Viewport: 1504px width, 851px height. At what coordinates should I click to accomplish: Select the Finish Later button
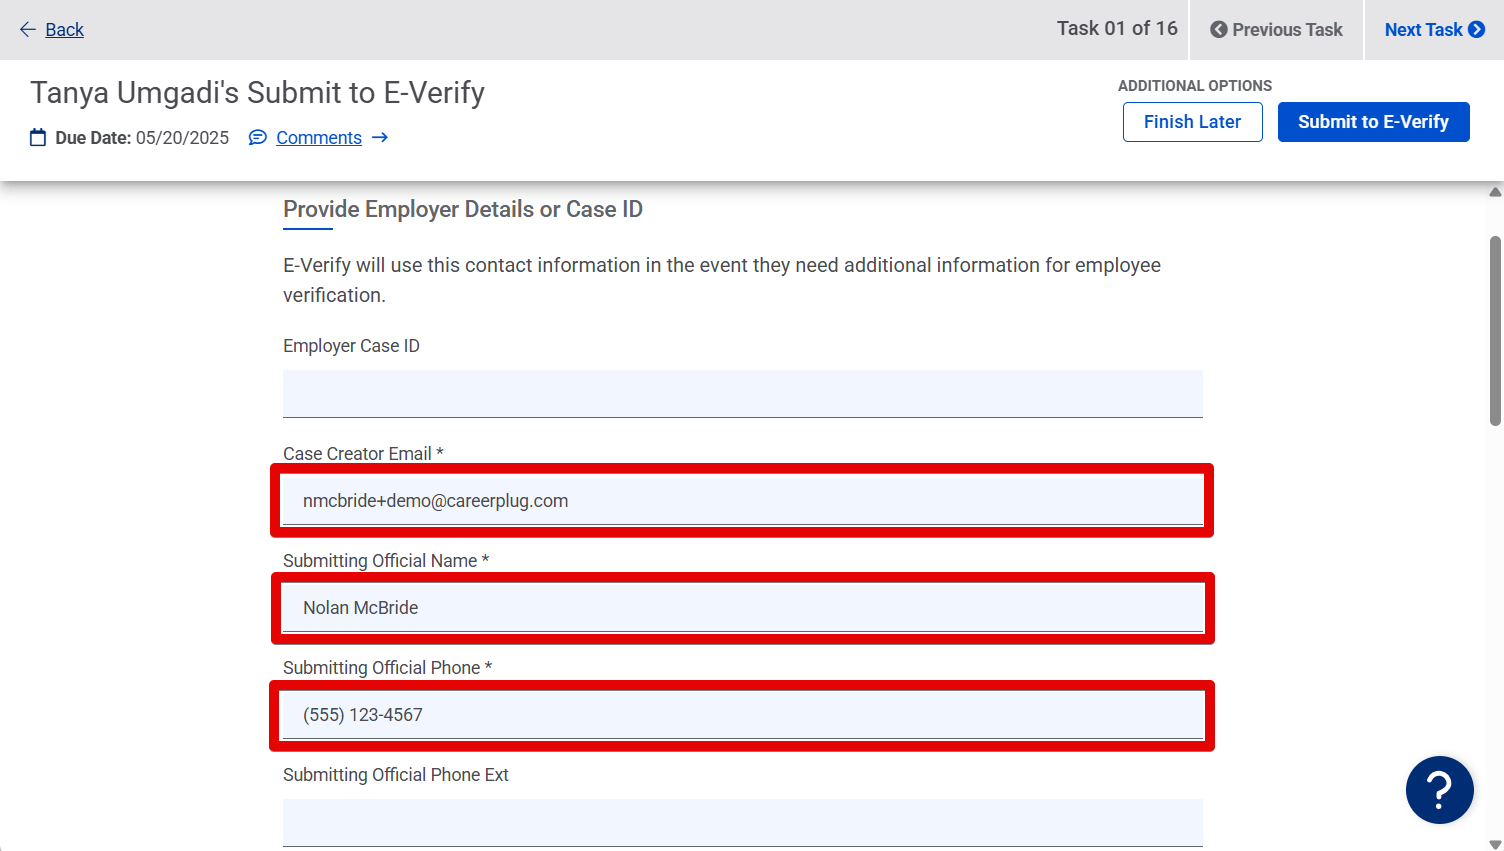click(x=1192, y=121)
